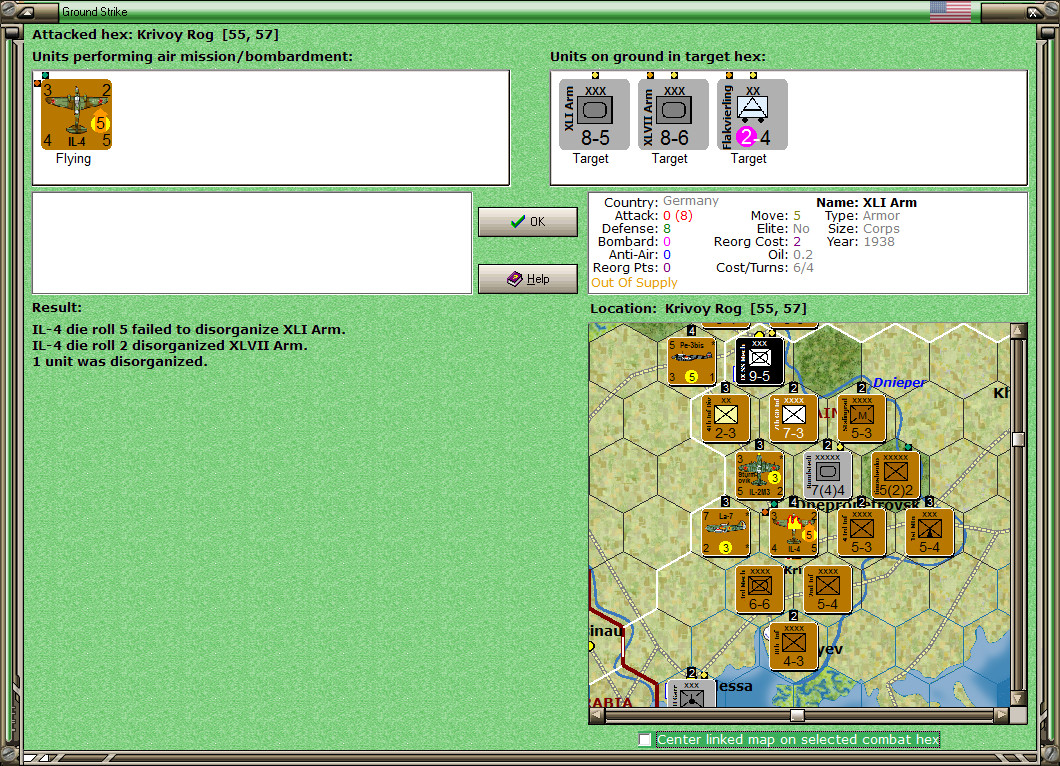
Task: Click the map's horizontal scrollbar right arrow
Action: (x=1002, y=715)
